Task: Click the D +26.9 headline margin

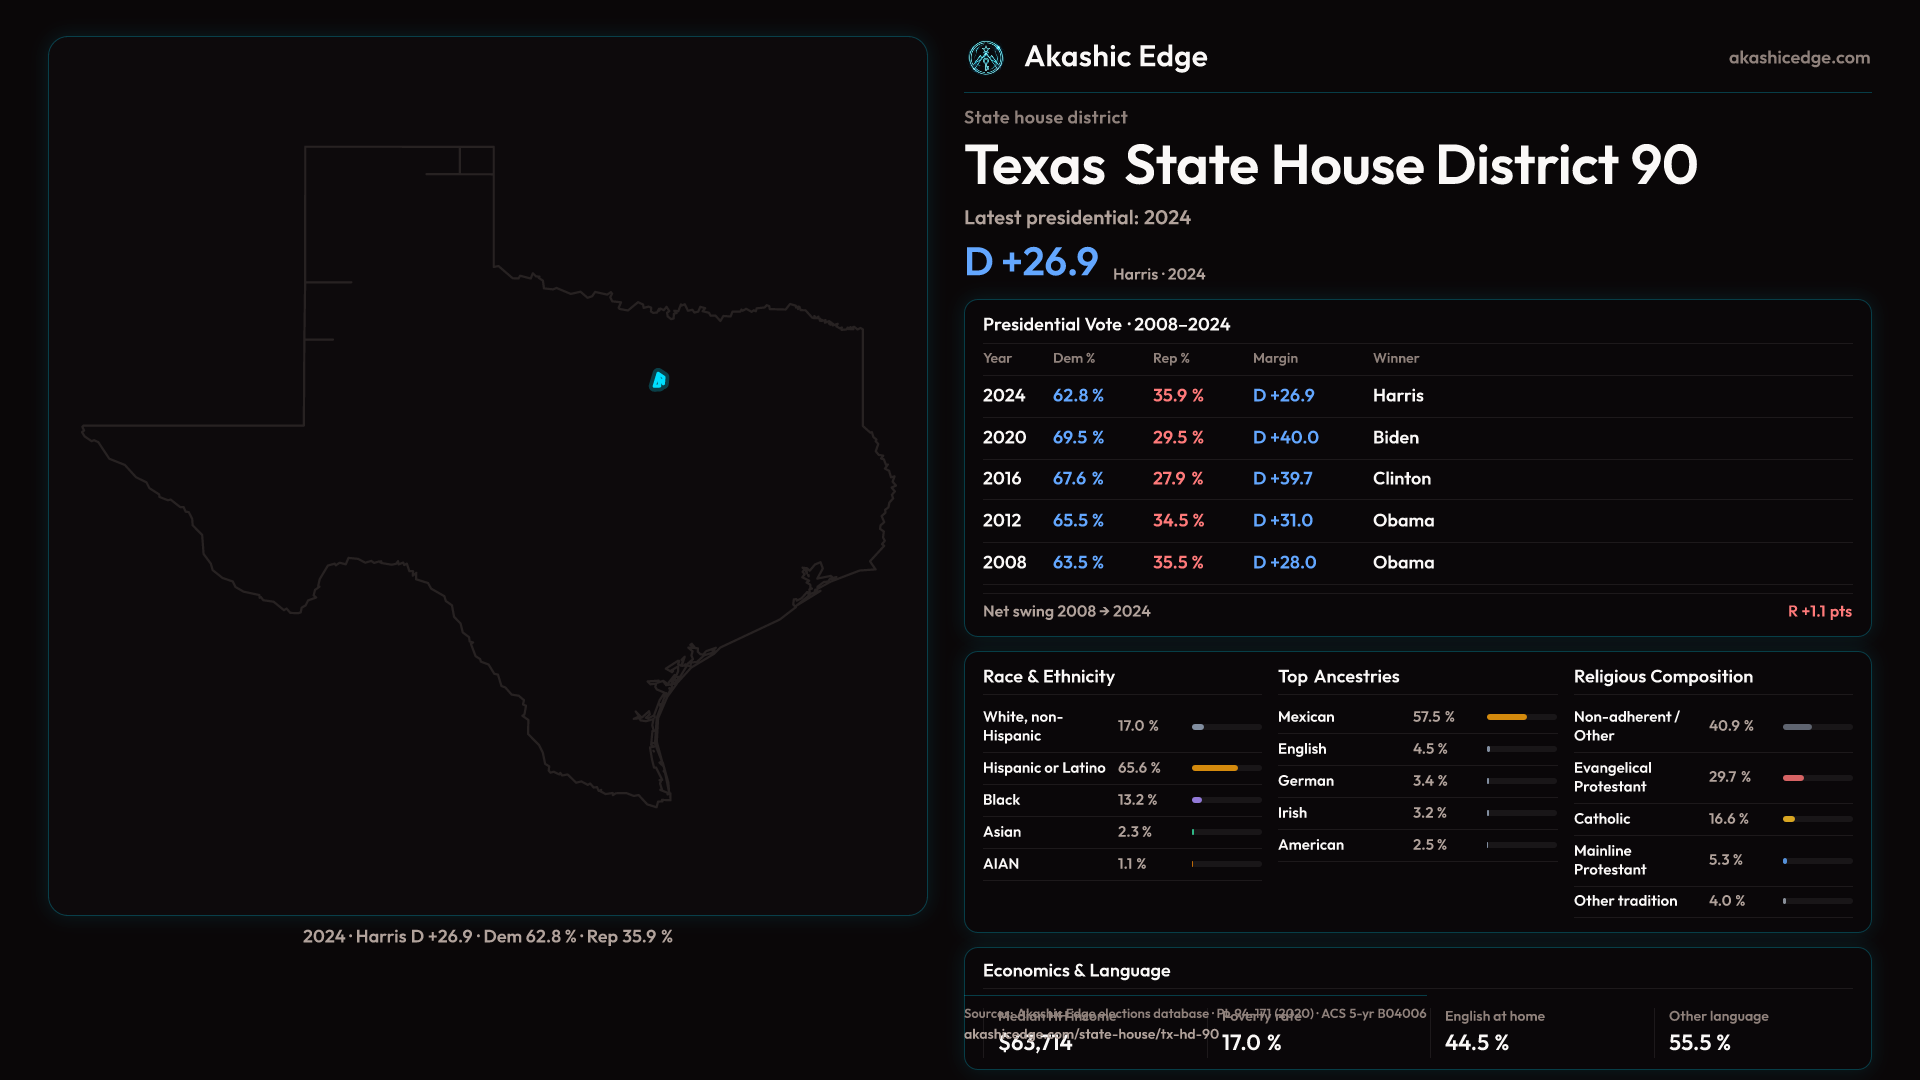Action: click(x=1031, y=262)
